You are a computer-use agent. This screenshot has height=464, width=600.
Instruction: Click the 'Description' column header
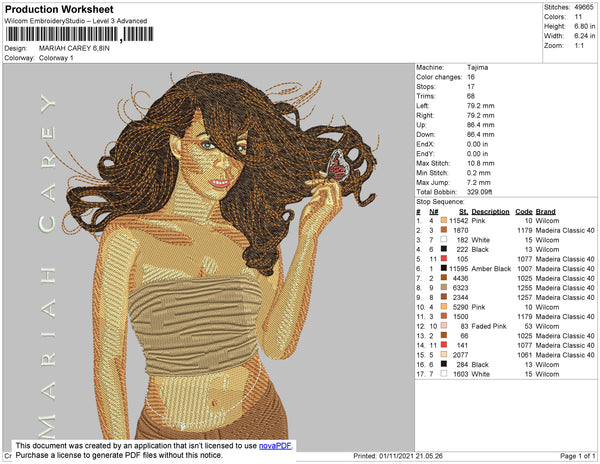pos(490,212)
